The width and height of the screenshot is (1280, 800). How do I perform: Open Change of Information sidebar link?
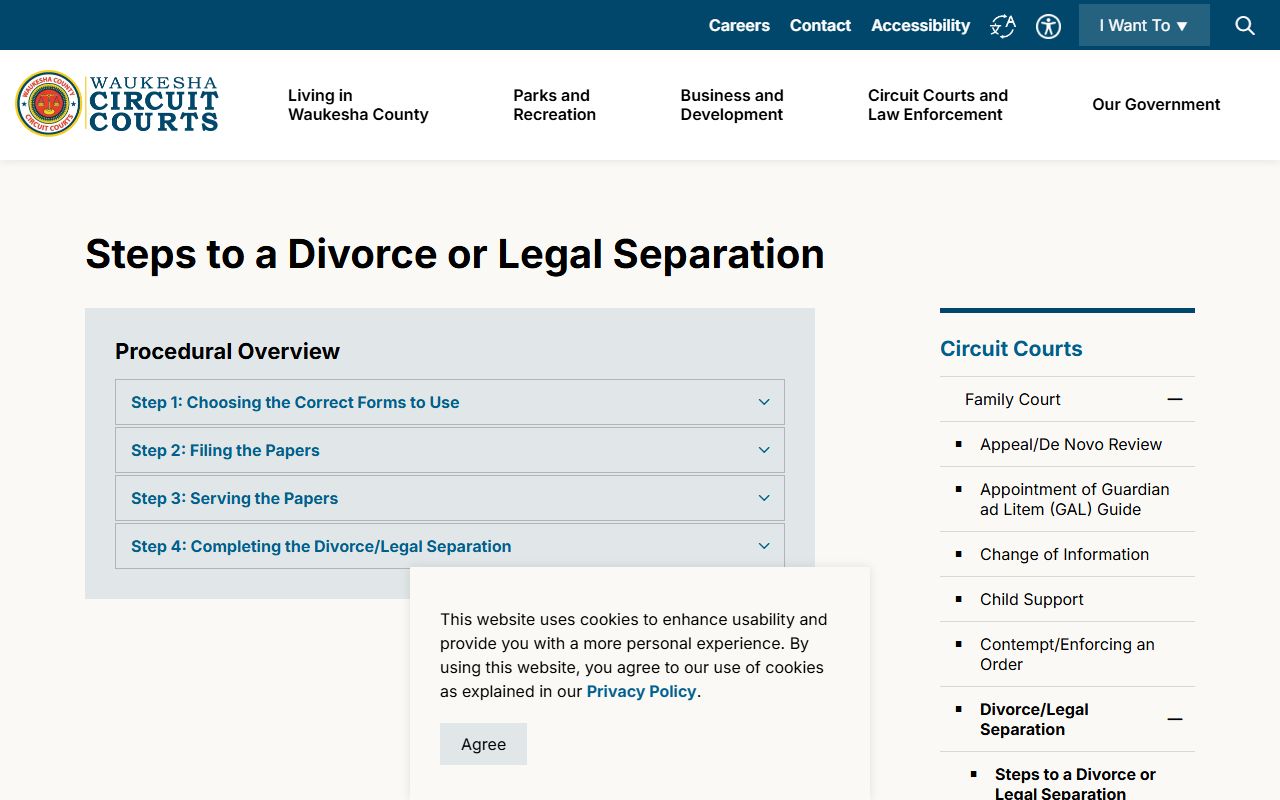click(1064, 554)
